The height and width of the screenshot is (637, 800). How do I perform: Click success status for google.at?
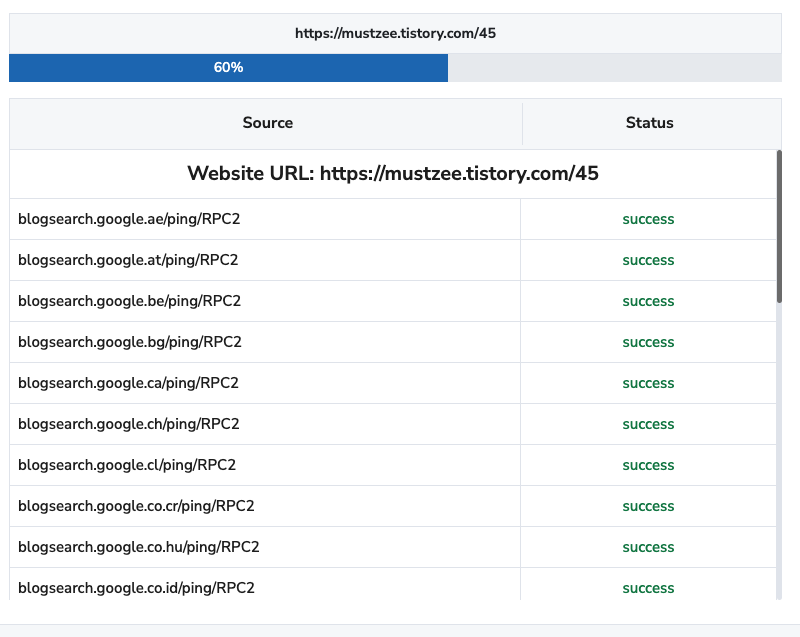tap(648, 260)
